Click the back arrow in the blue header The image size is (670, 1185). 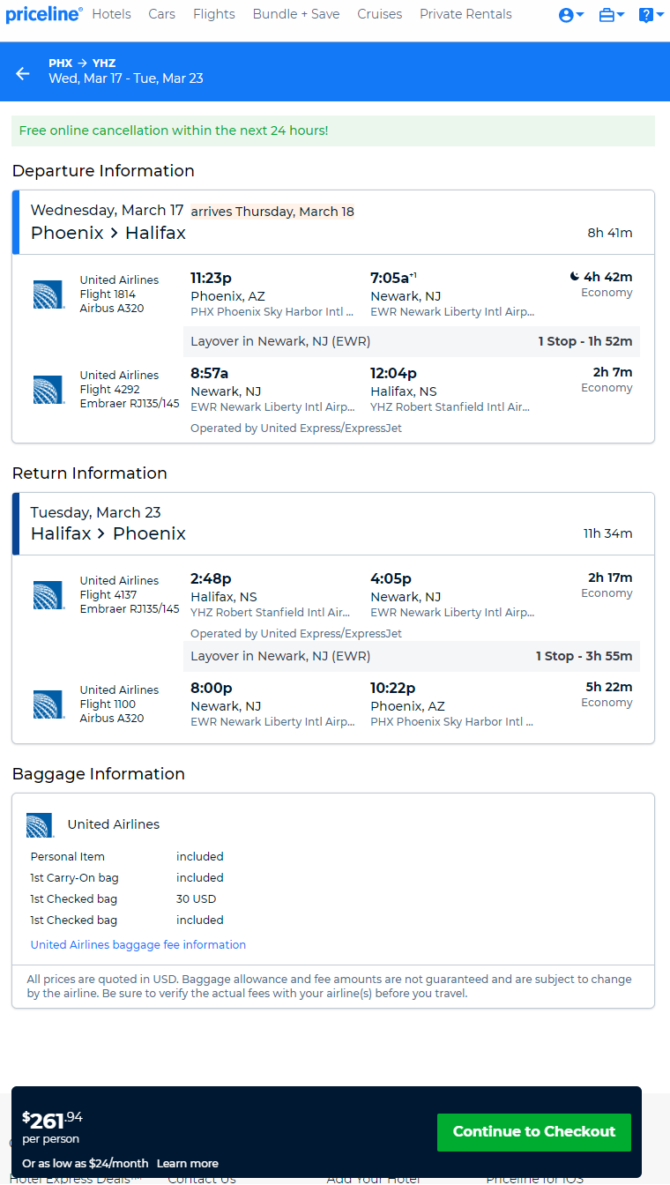tap(23, 73)
